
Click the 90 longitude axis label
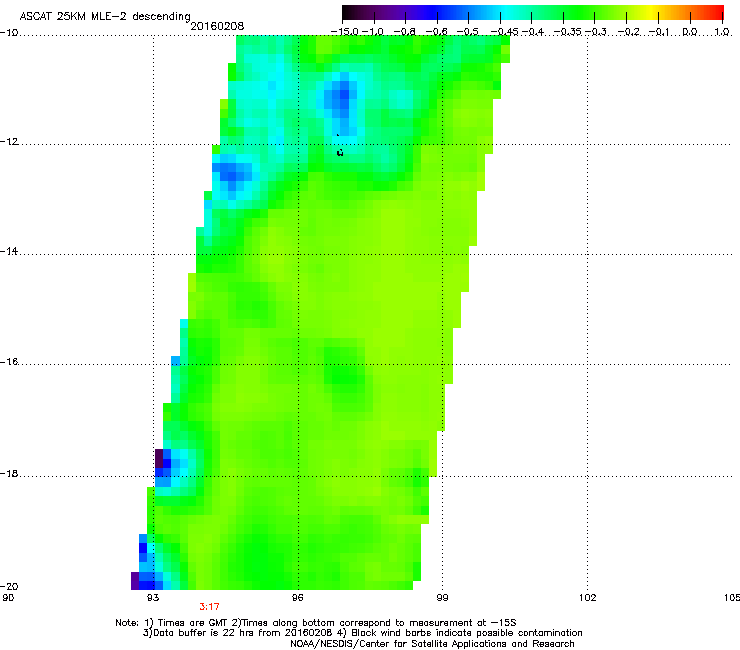8,598
